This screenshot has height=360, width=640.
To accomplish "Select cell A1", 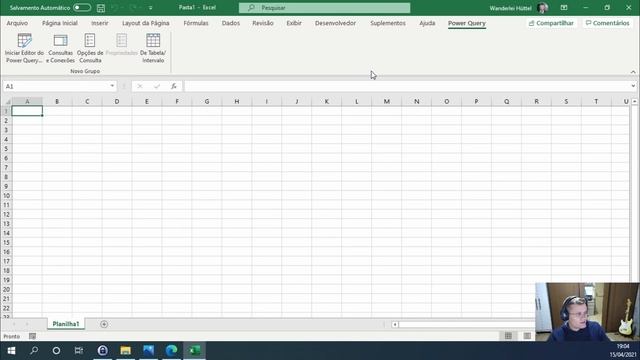I will (x=27, y=111).
